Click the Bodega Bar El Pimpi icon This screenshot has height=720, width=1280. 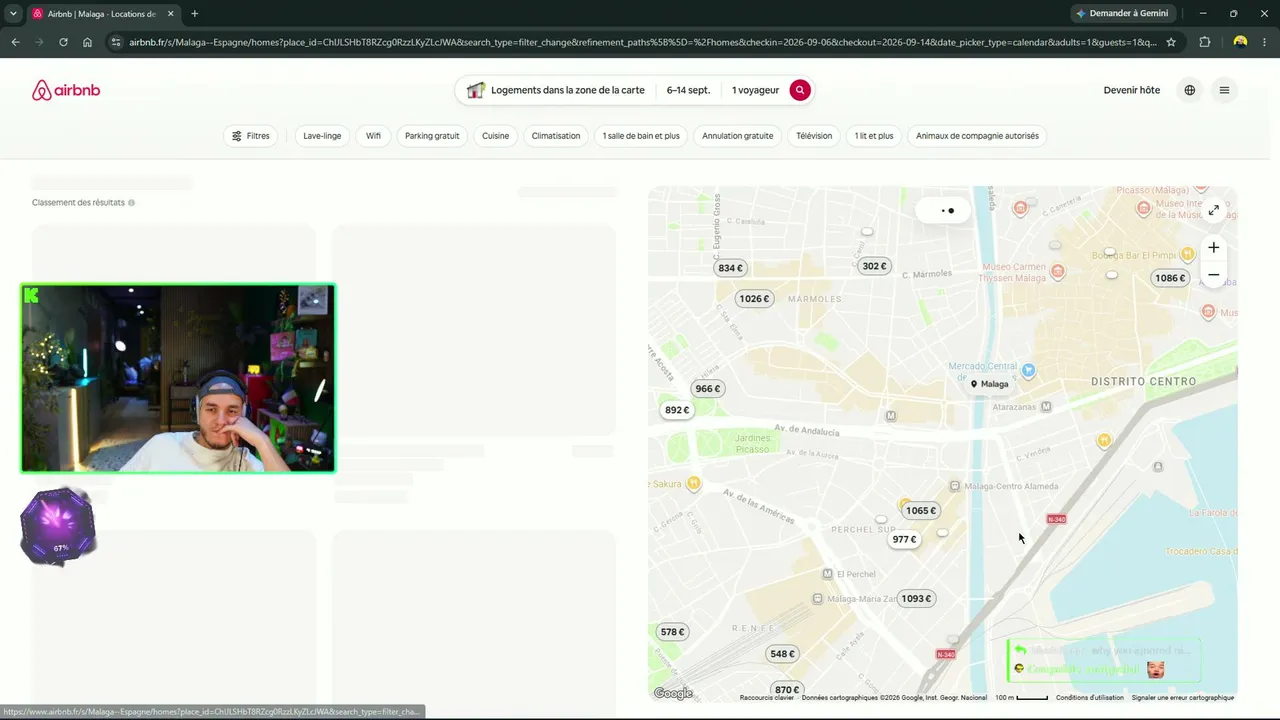tap(1188, 254)
